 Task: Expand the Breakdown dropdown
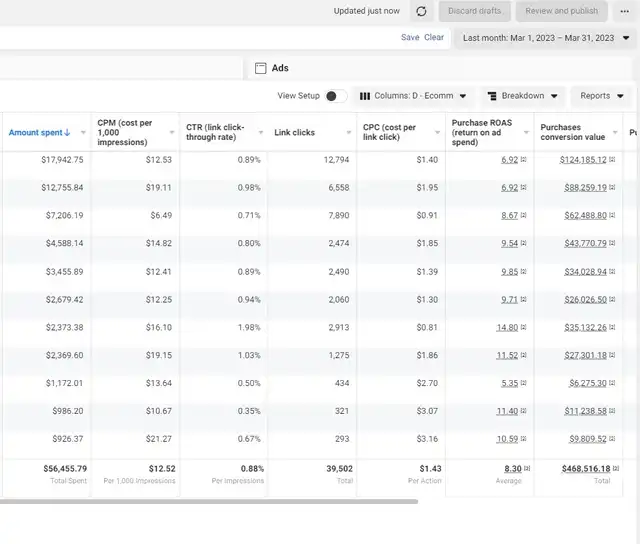point(523,96)
